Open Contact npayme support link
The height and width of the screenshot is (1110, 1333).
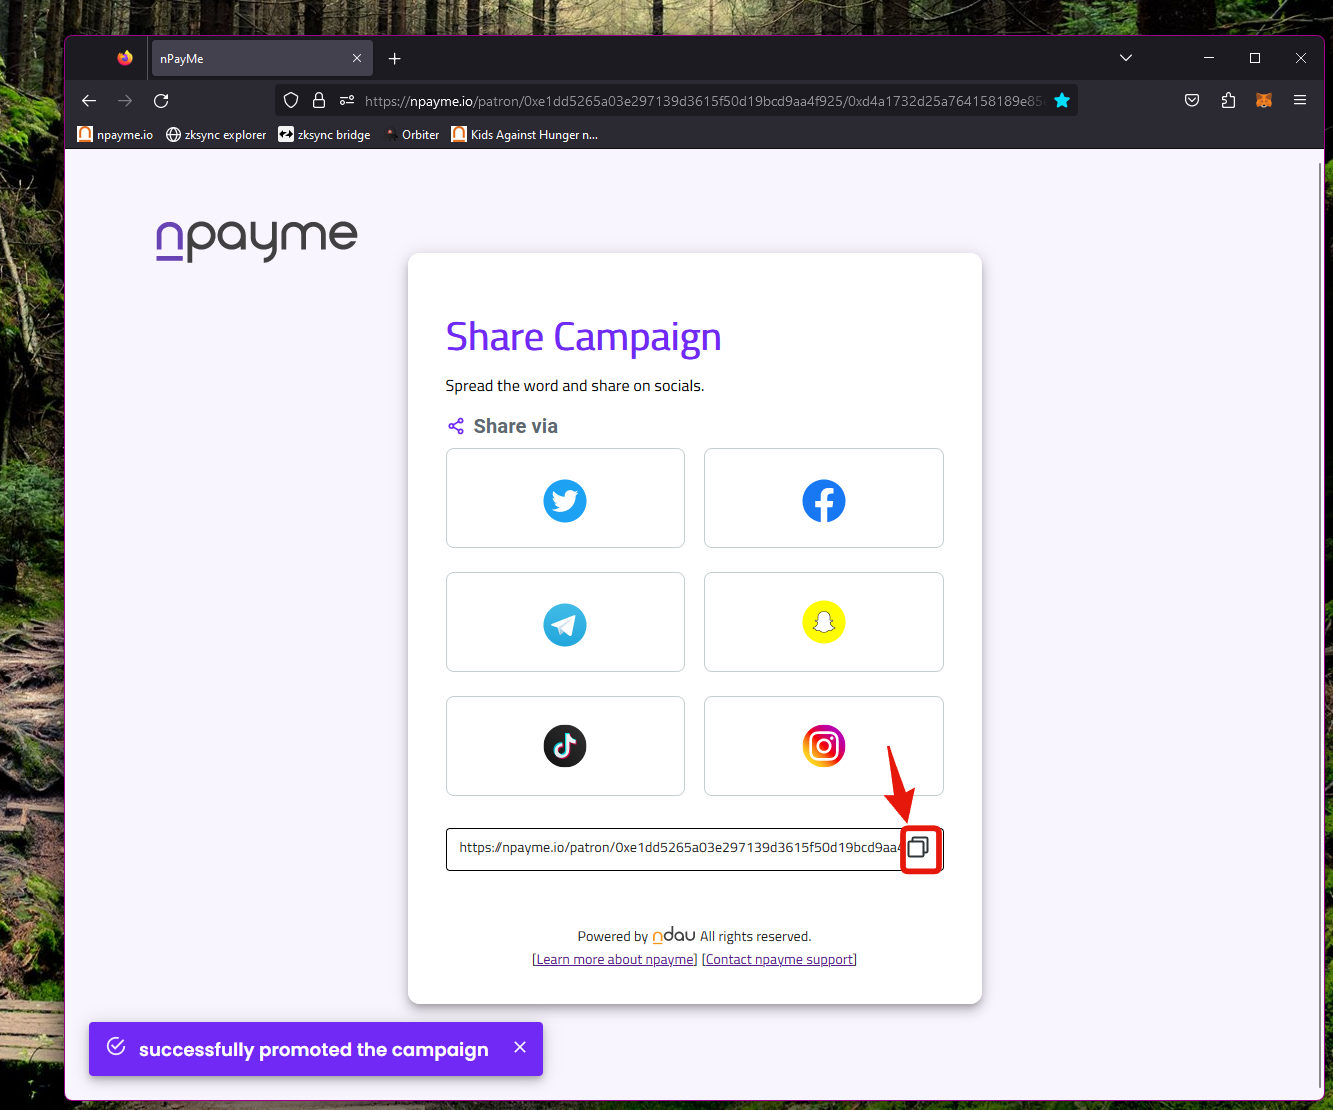click(x=780, y=959)
